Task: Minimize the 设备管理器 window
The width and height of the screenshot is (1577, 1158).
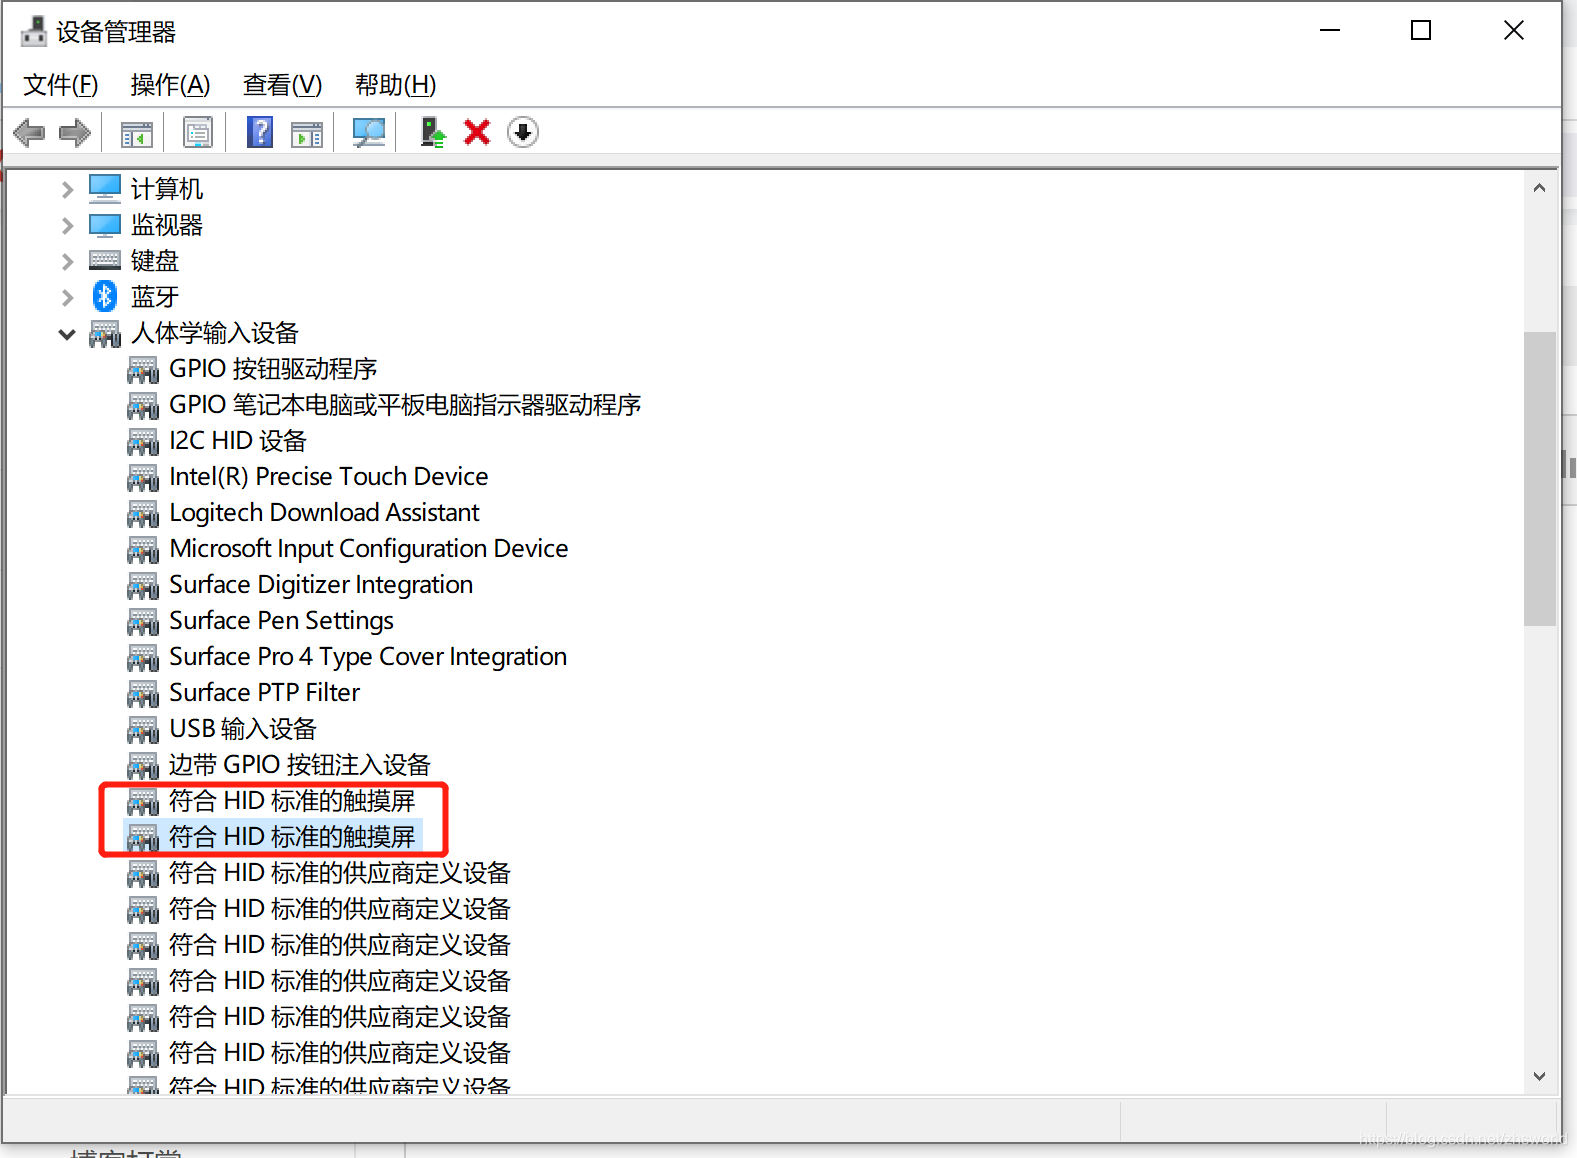Action: (x=1330, y=31)
